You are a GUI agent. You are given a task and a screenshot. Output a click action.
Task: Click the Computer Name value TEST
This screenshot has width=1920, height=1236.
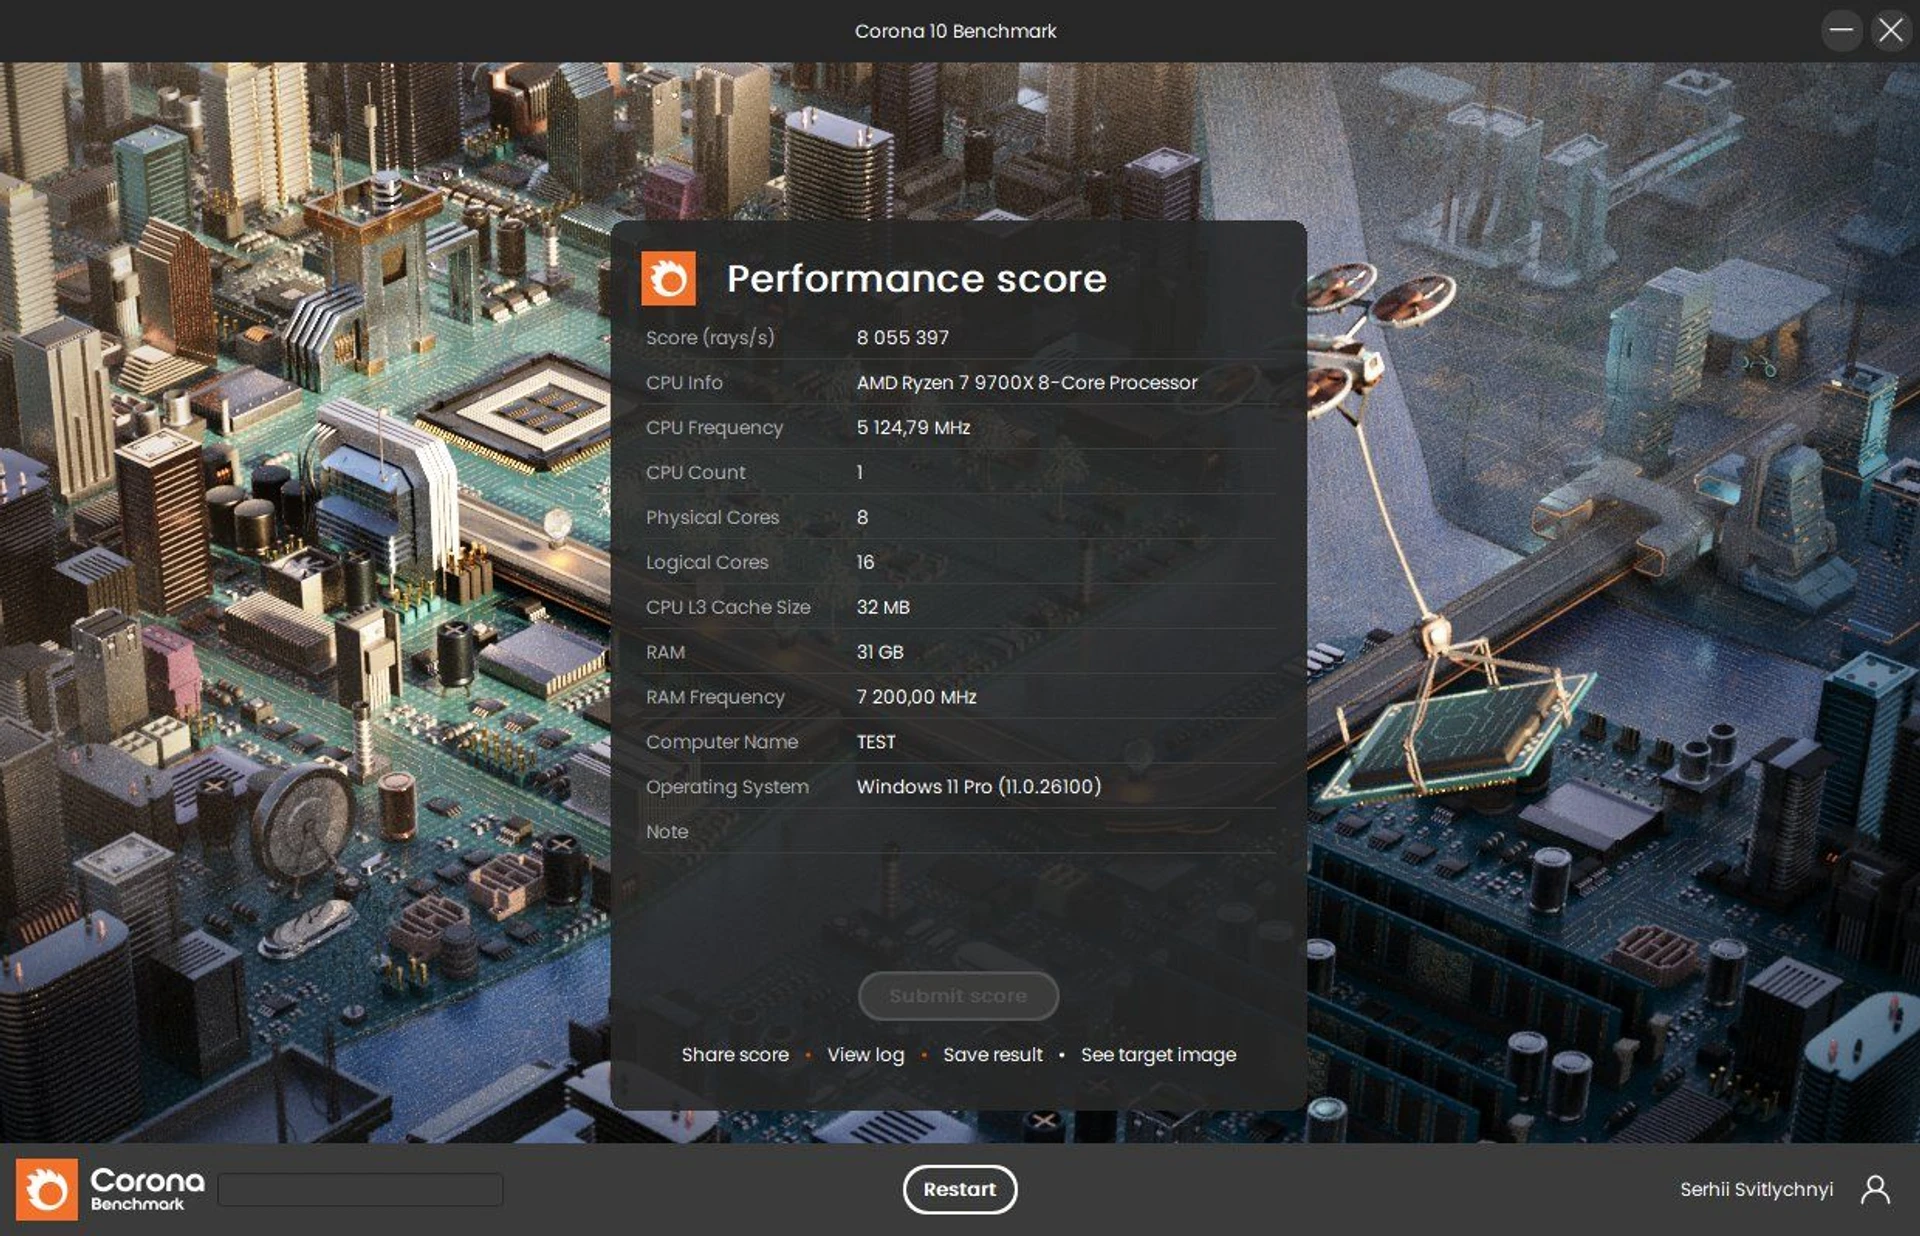pyautogui.click(x=876, y=742)
